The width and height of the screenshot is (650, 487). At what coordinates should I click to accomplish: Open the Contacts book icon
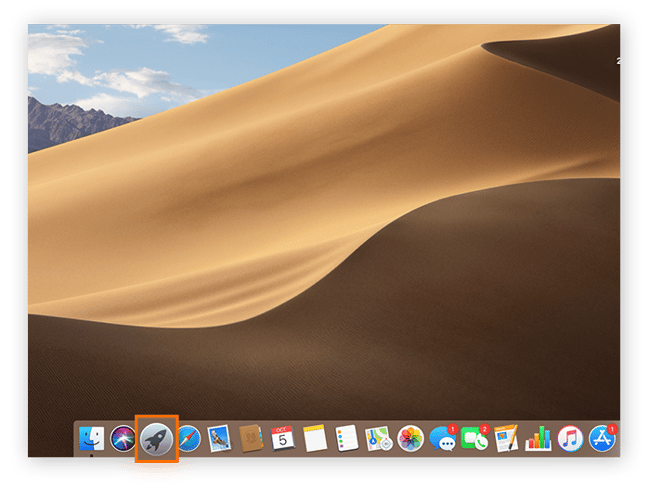pyautogui.click(x=251, y=439)
